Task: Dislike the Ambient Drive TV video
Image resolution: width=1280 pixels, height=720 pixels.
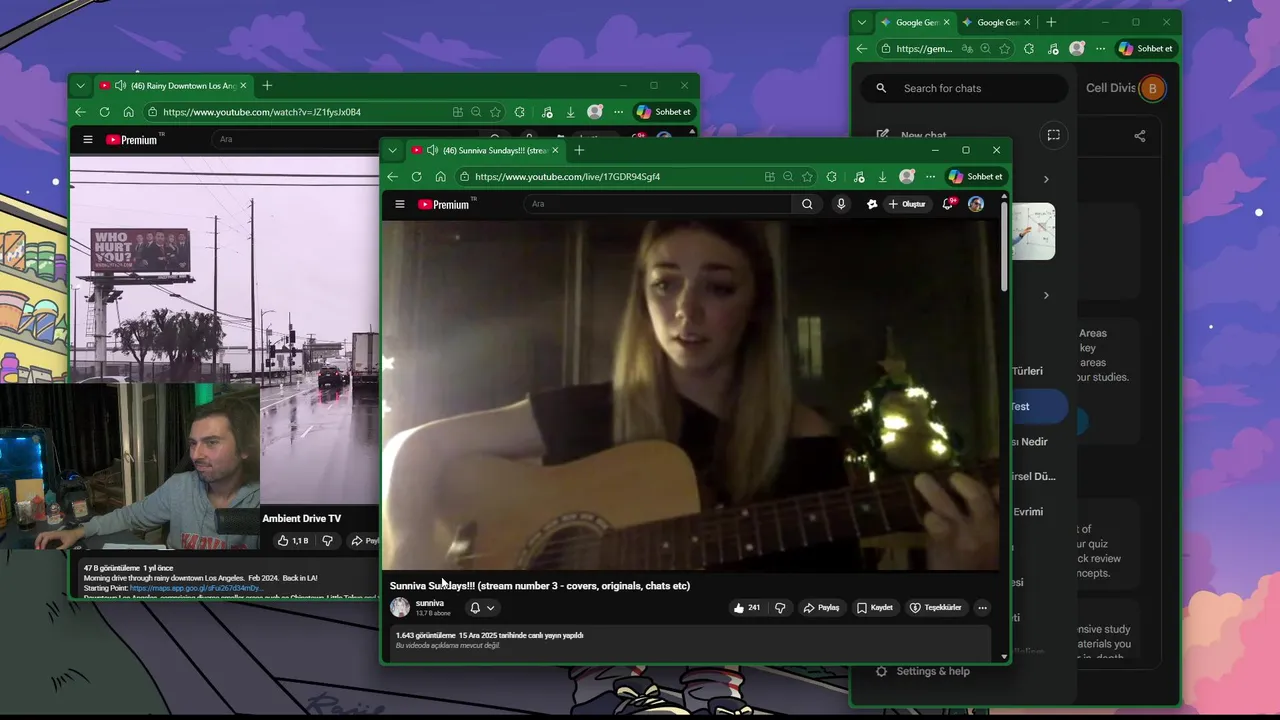Action: (x=327, y=541)
